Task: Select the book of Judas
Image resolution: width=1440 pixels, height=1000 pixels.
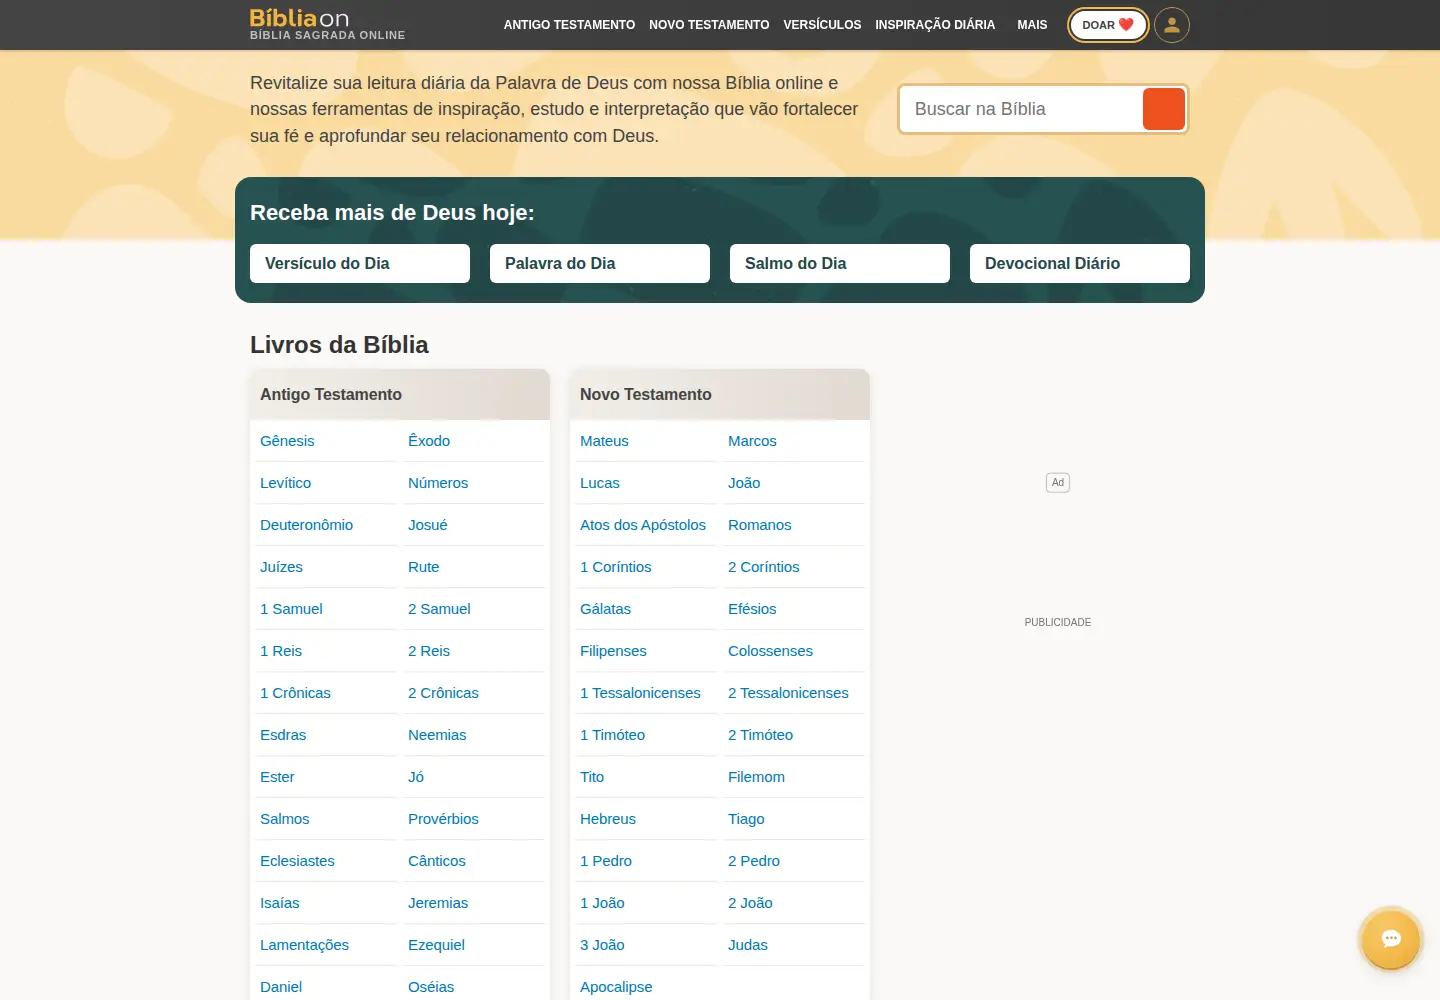Action: 748,945
